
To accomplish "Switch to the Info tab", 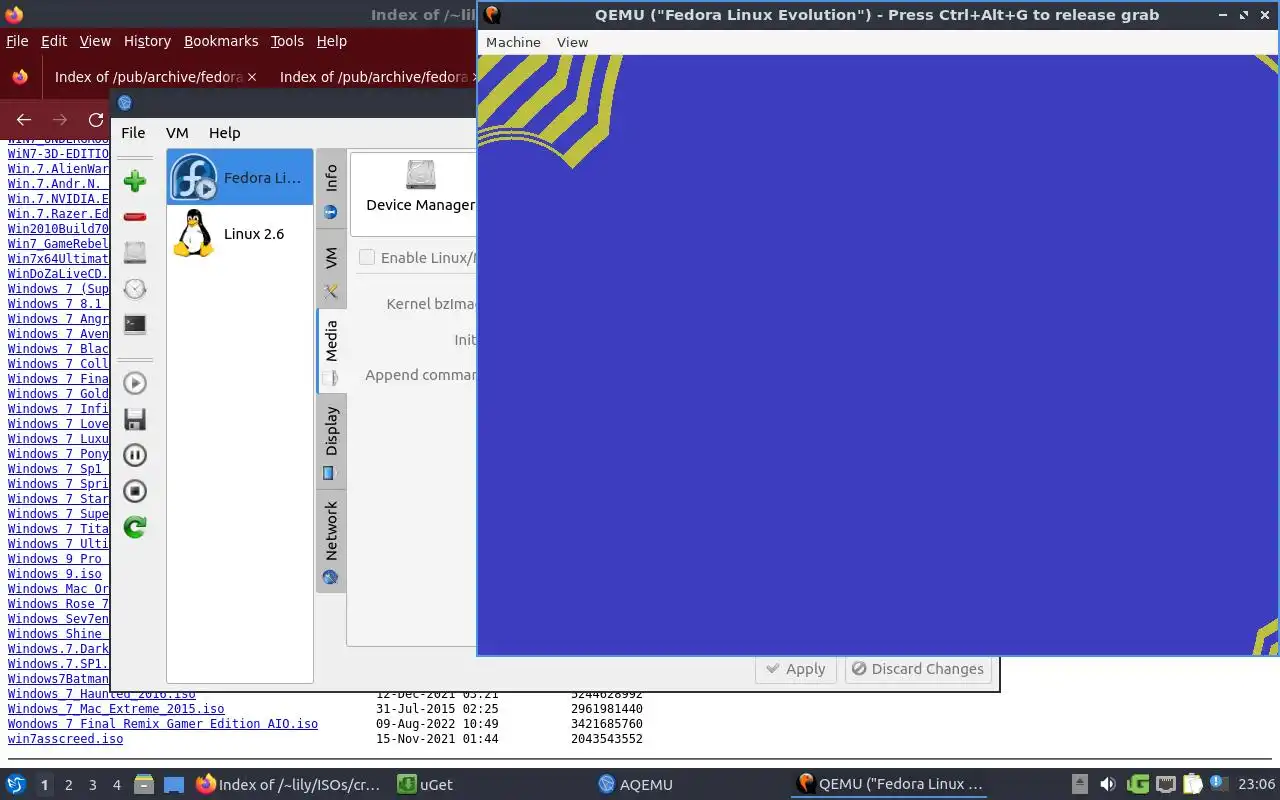I will (331, 190).
